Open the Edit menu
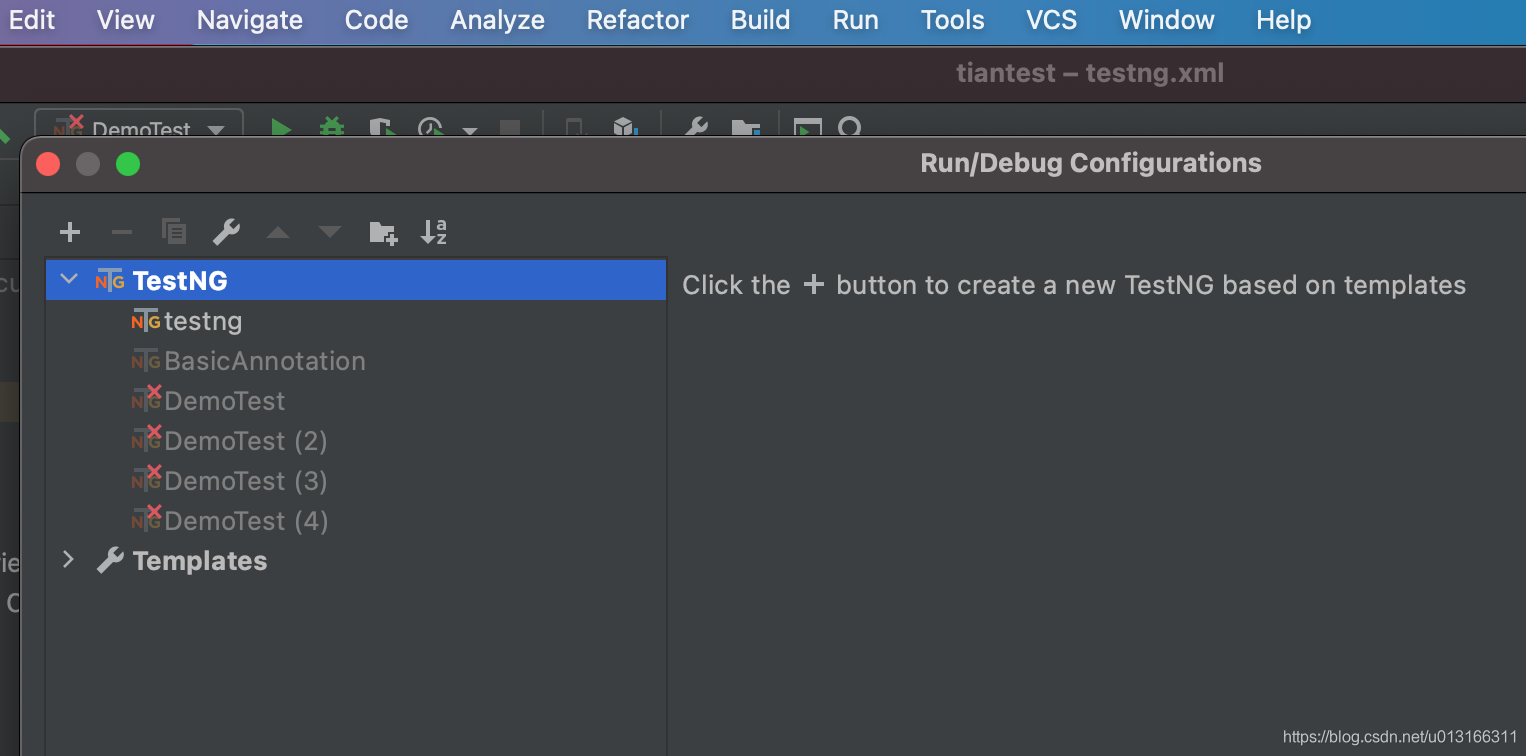 [32, 20]
